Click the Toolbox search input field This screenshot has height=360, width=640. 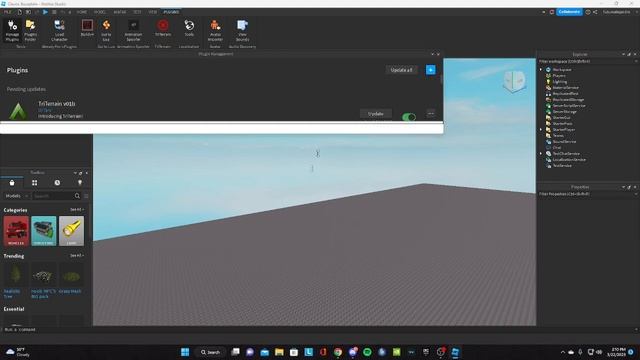[53, 196]
